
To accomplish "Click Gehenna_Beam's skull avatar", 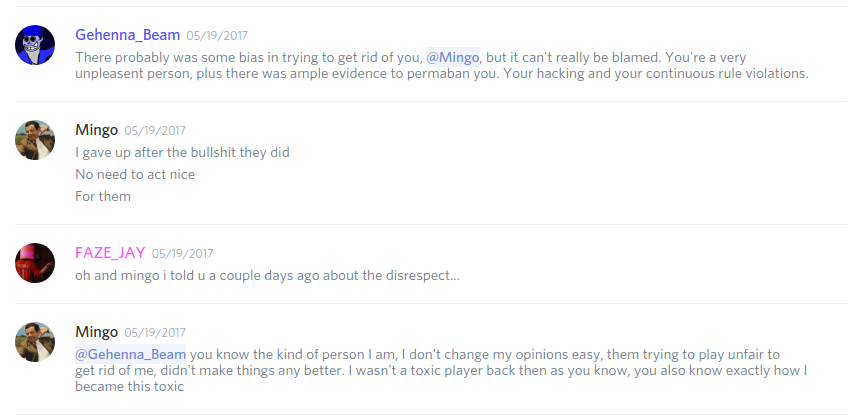I will coord(35,45).
